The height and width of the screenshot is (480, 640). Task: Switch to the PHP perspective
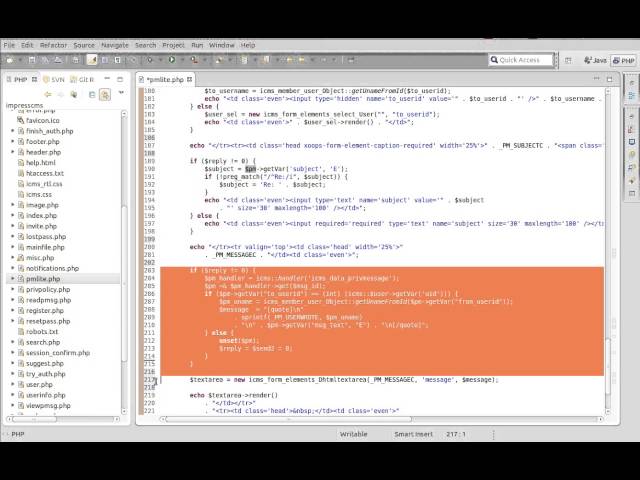624,60
